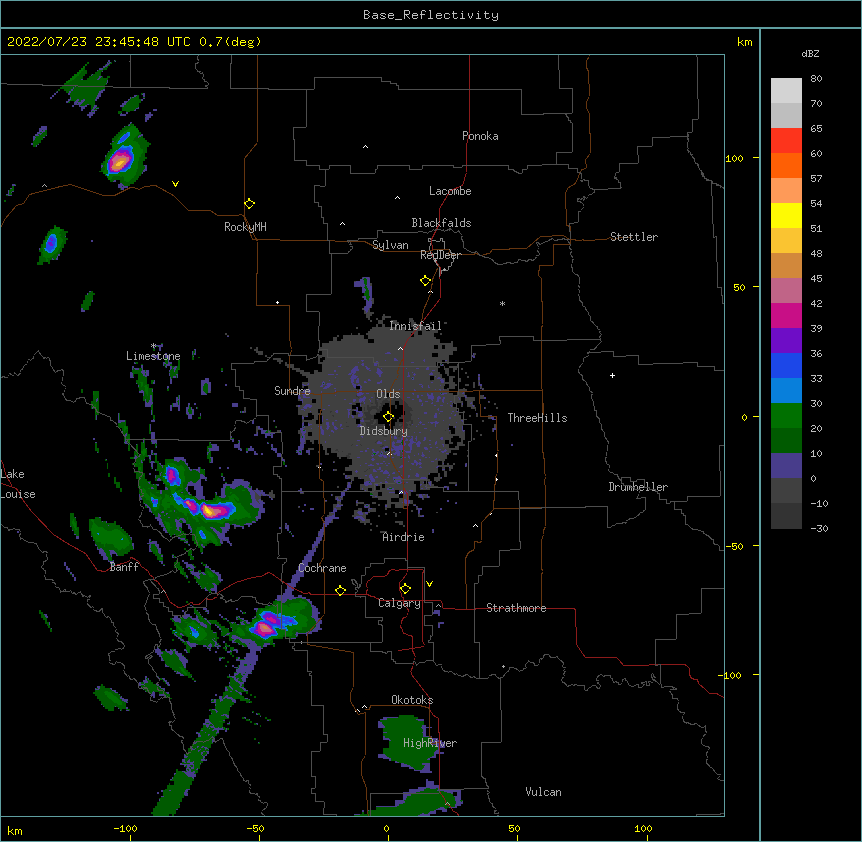Screen dimensions: 862x842
Task: Click the bright yellow 54-51 dBZ swatch
Action: [786, 215]
